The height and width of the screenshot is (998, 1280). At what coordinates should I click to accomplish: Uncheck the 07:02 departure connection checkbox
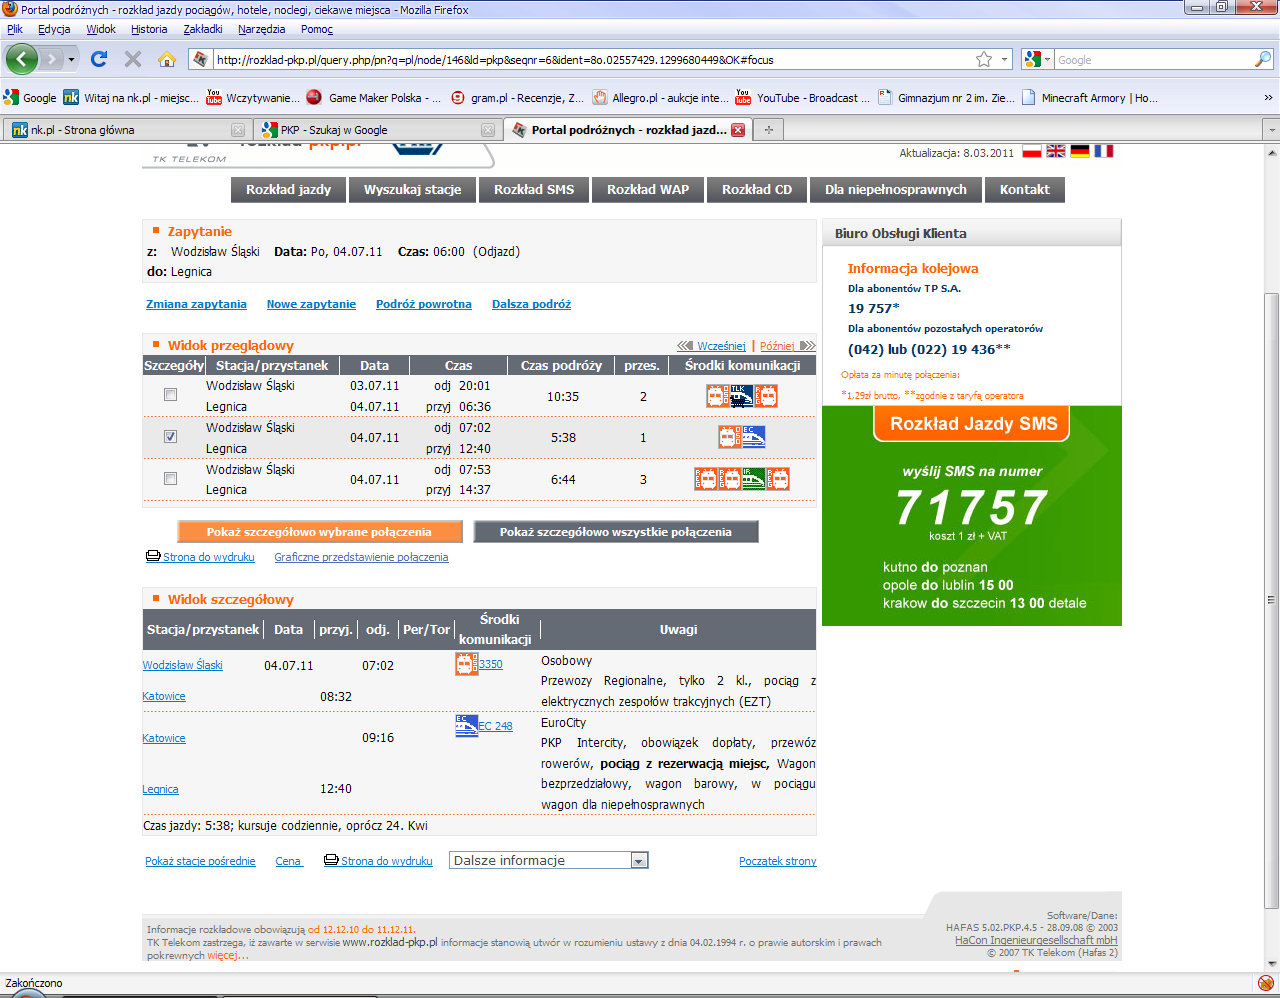point(170,437)
